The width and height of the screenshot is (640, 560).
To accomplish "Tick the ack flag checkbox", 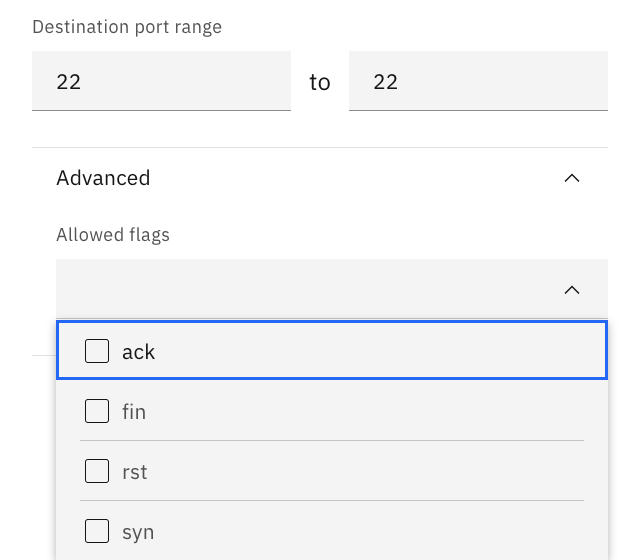I will (x=97, y=351).
